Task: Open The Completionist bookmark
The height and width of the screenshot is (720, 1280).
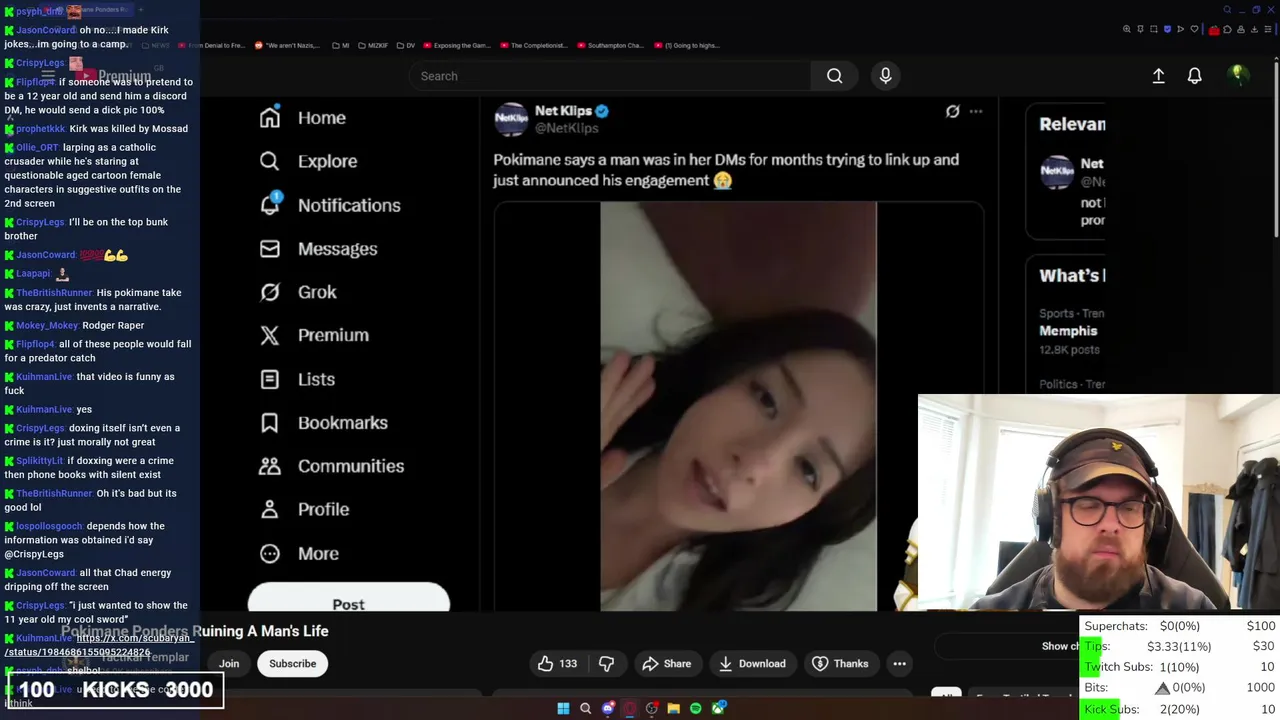Action: [533, 45]
